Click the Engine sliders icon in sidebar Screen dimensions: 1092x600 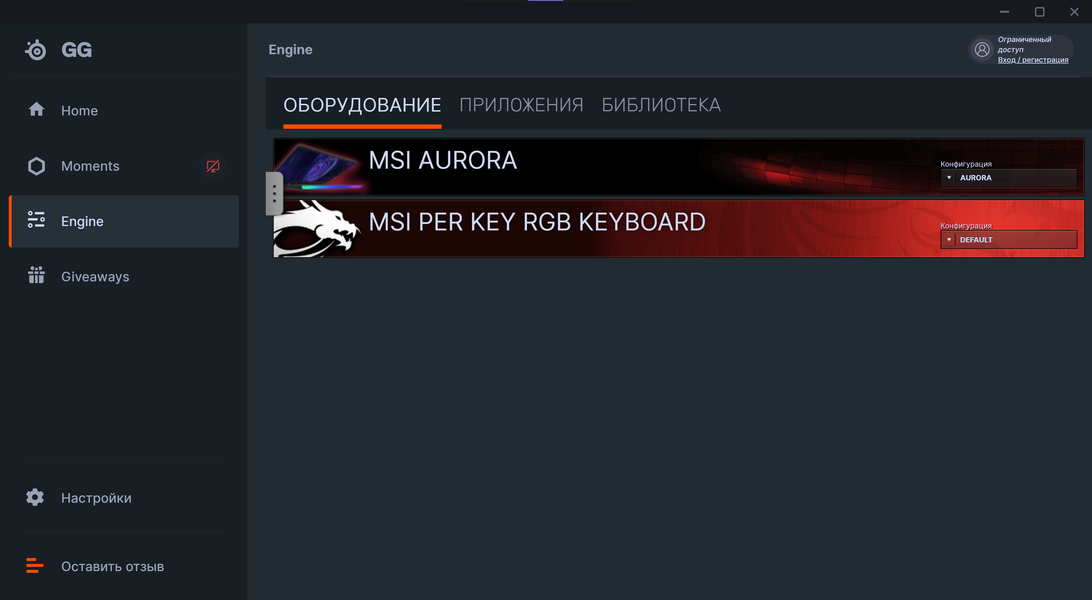pyautogui.click(x=36, y=220)
